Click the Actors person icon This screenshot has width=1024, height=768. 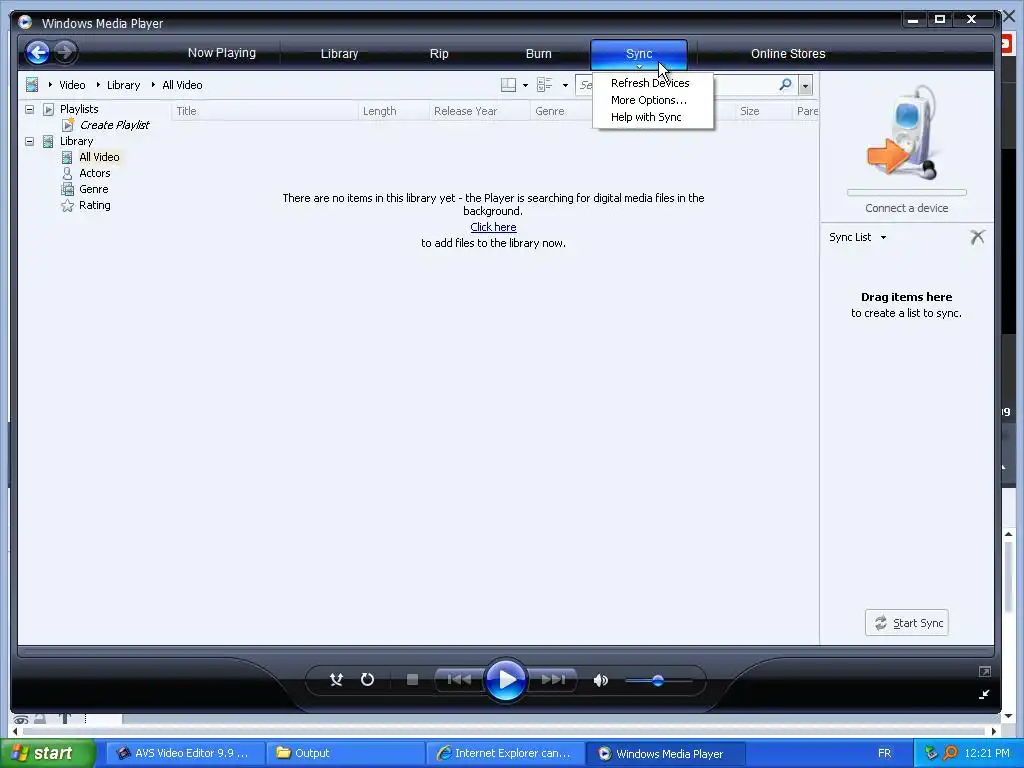(x=67, y=173)
